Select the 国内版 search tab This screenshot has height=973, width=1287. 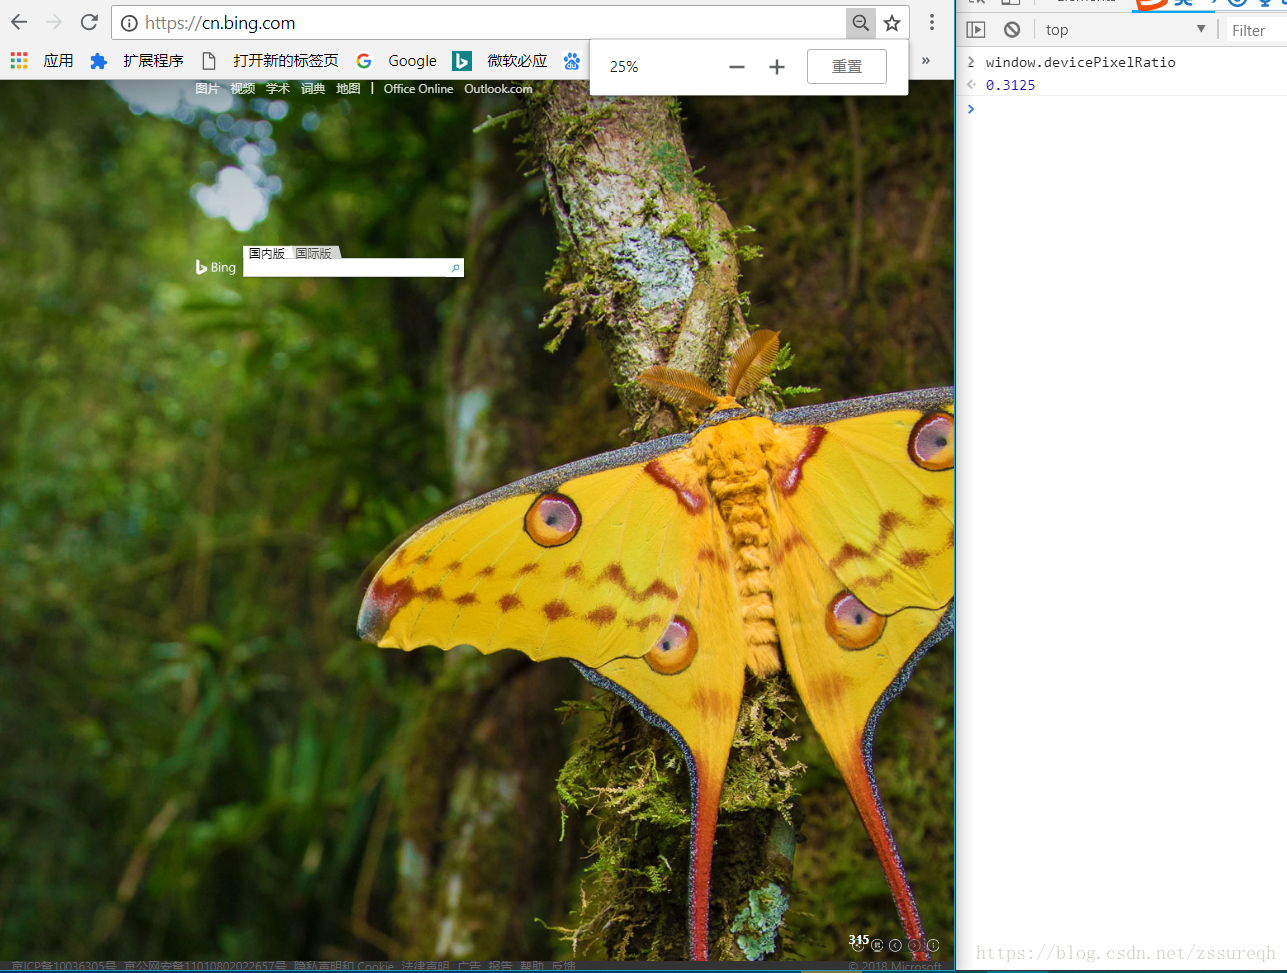coord(267,253)
